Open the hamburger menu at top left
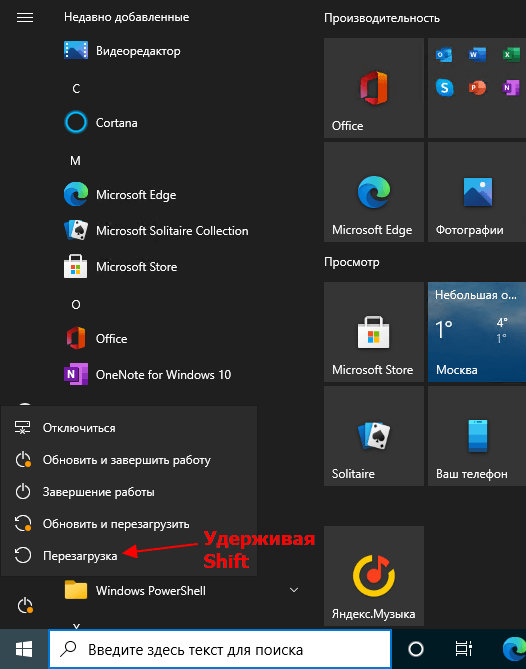Screen dimensions: 526x669 (25, 17)
